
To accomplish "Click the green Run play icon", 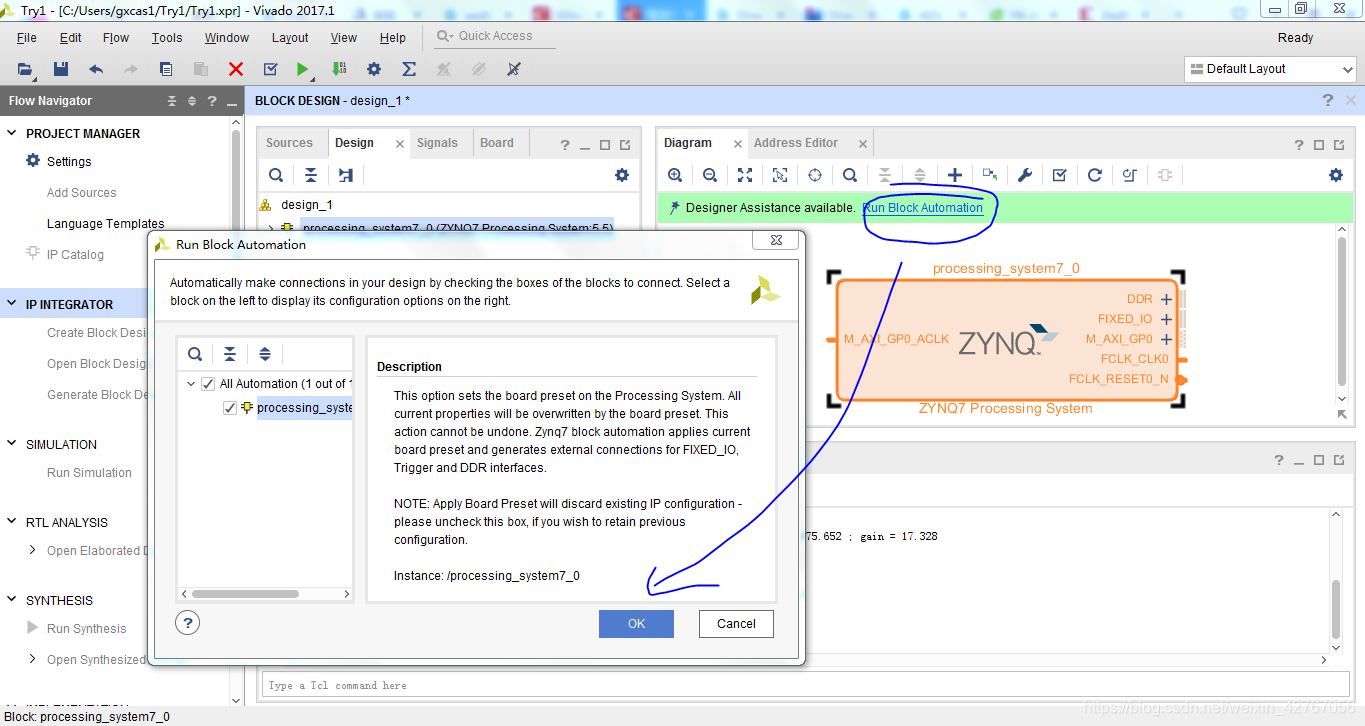I will [x=302, y=69].
